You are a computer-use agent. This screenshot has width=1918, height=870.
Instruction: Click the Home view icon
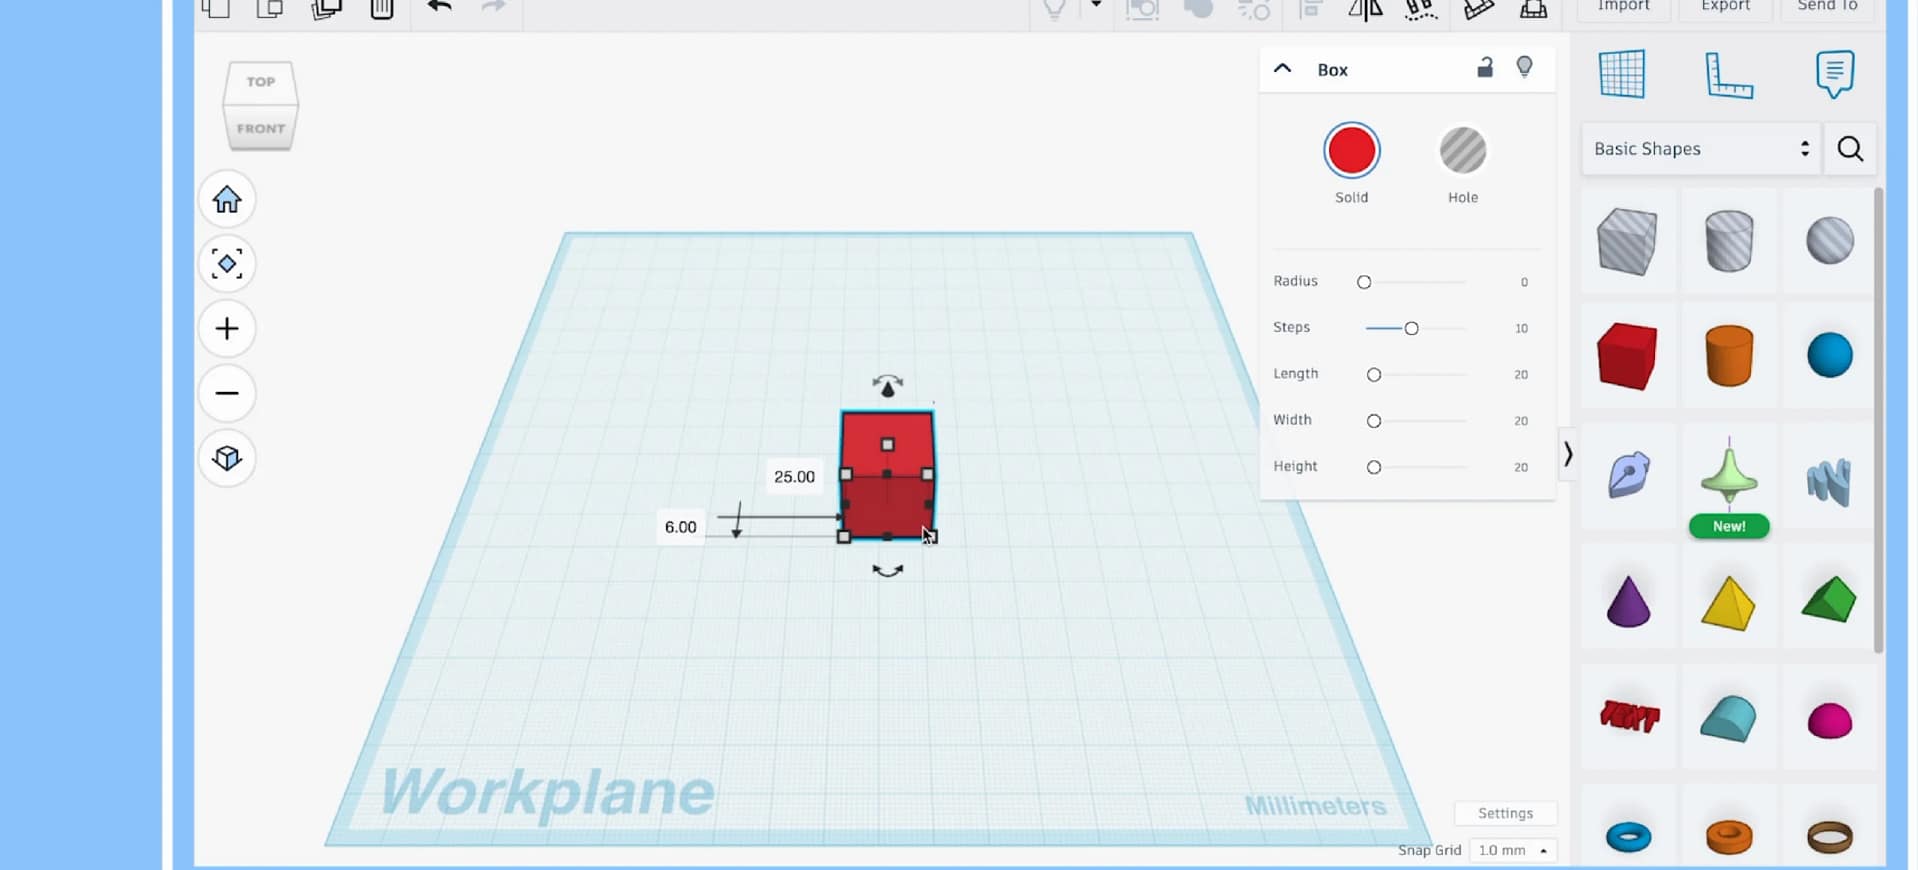point(227,199)
